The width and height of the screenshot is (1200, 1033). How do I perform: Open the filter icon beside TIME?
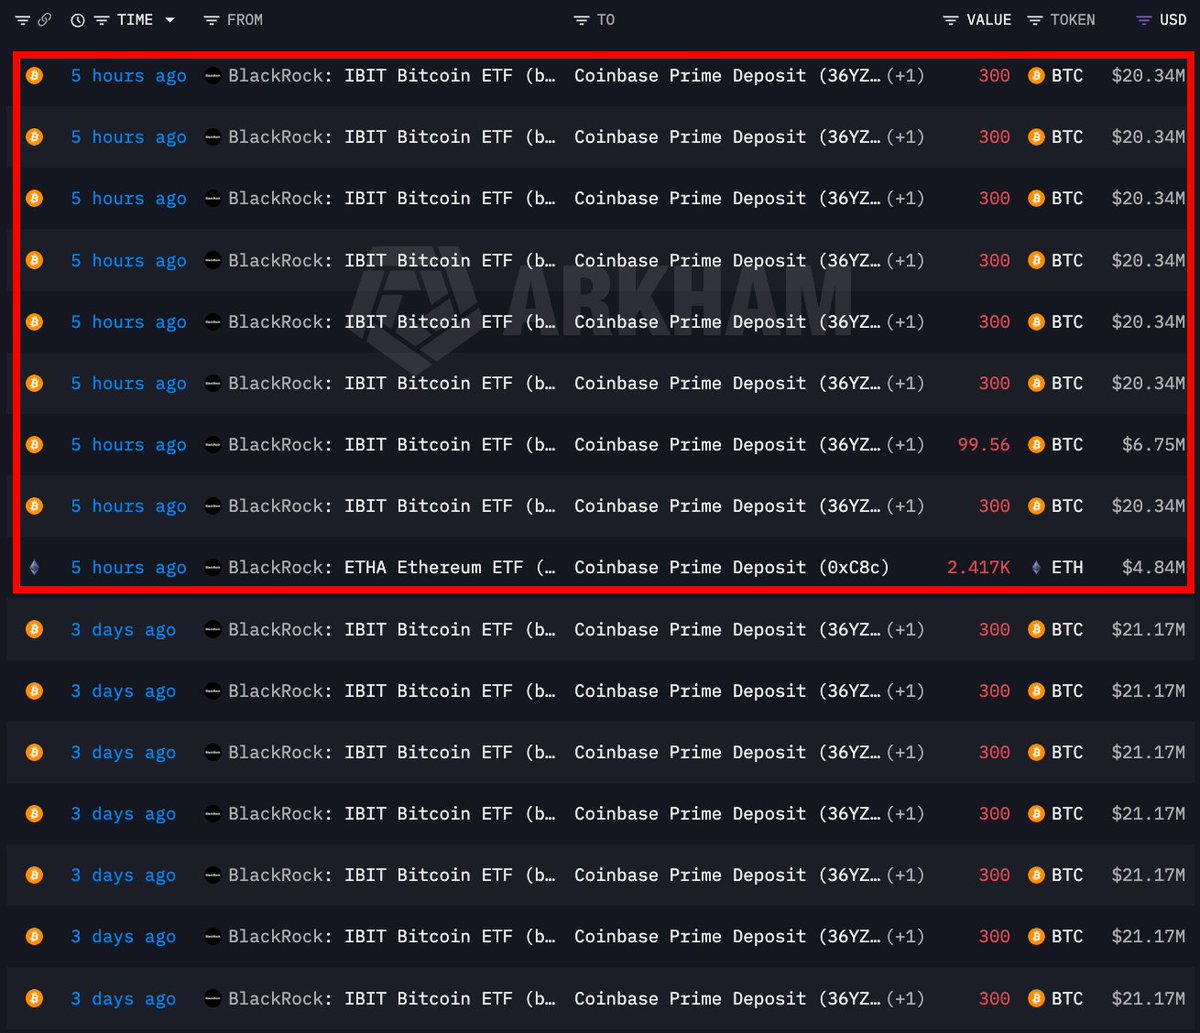coord(101,20)
